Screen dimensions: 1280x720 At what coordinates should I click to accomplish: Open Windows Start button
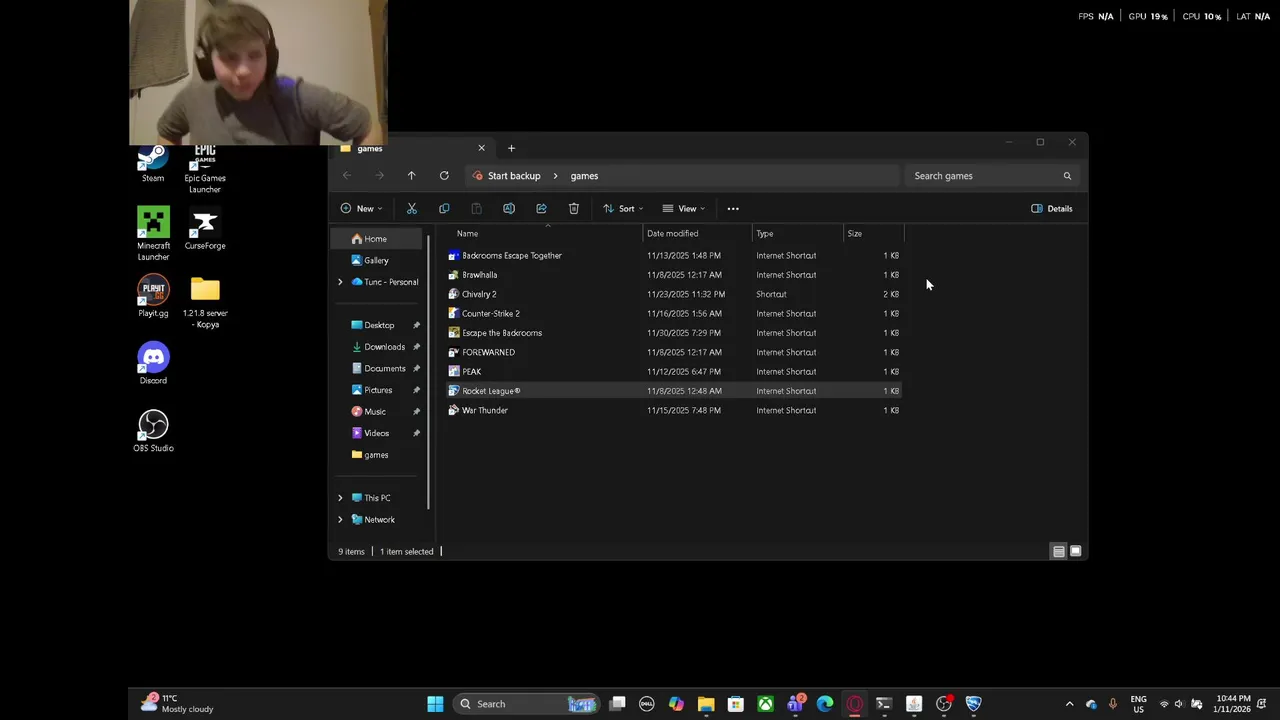click(435, 704)
